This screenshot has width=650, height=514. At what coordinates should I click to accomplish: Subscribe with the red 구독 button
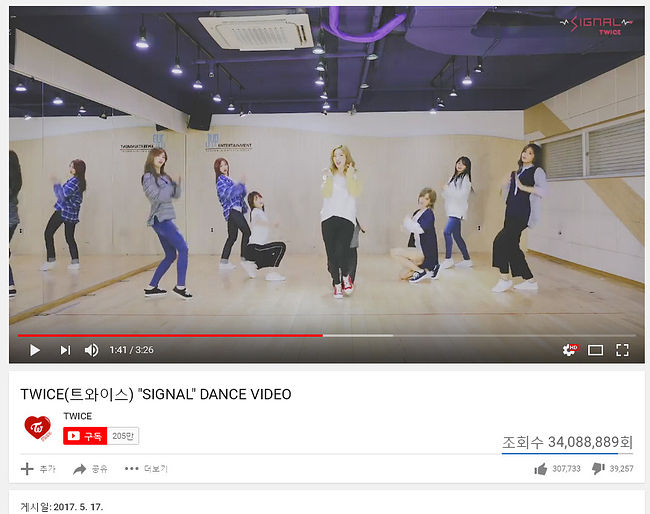click(85, 436)
